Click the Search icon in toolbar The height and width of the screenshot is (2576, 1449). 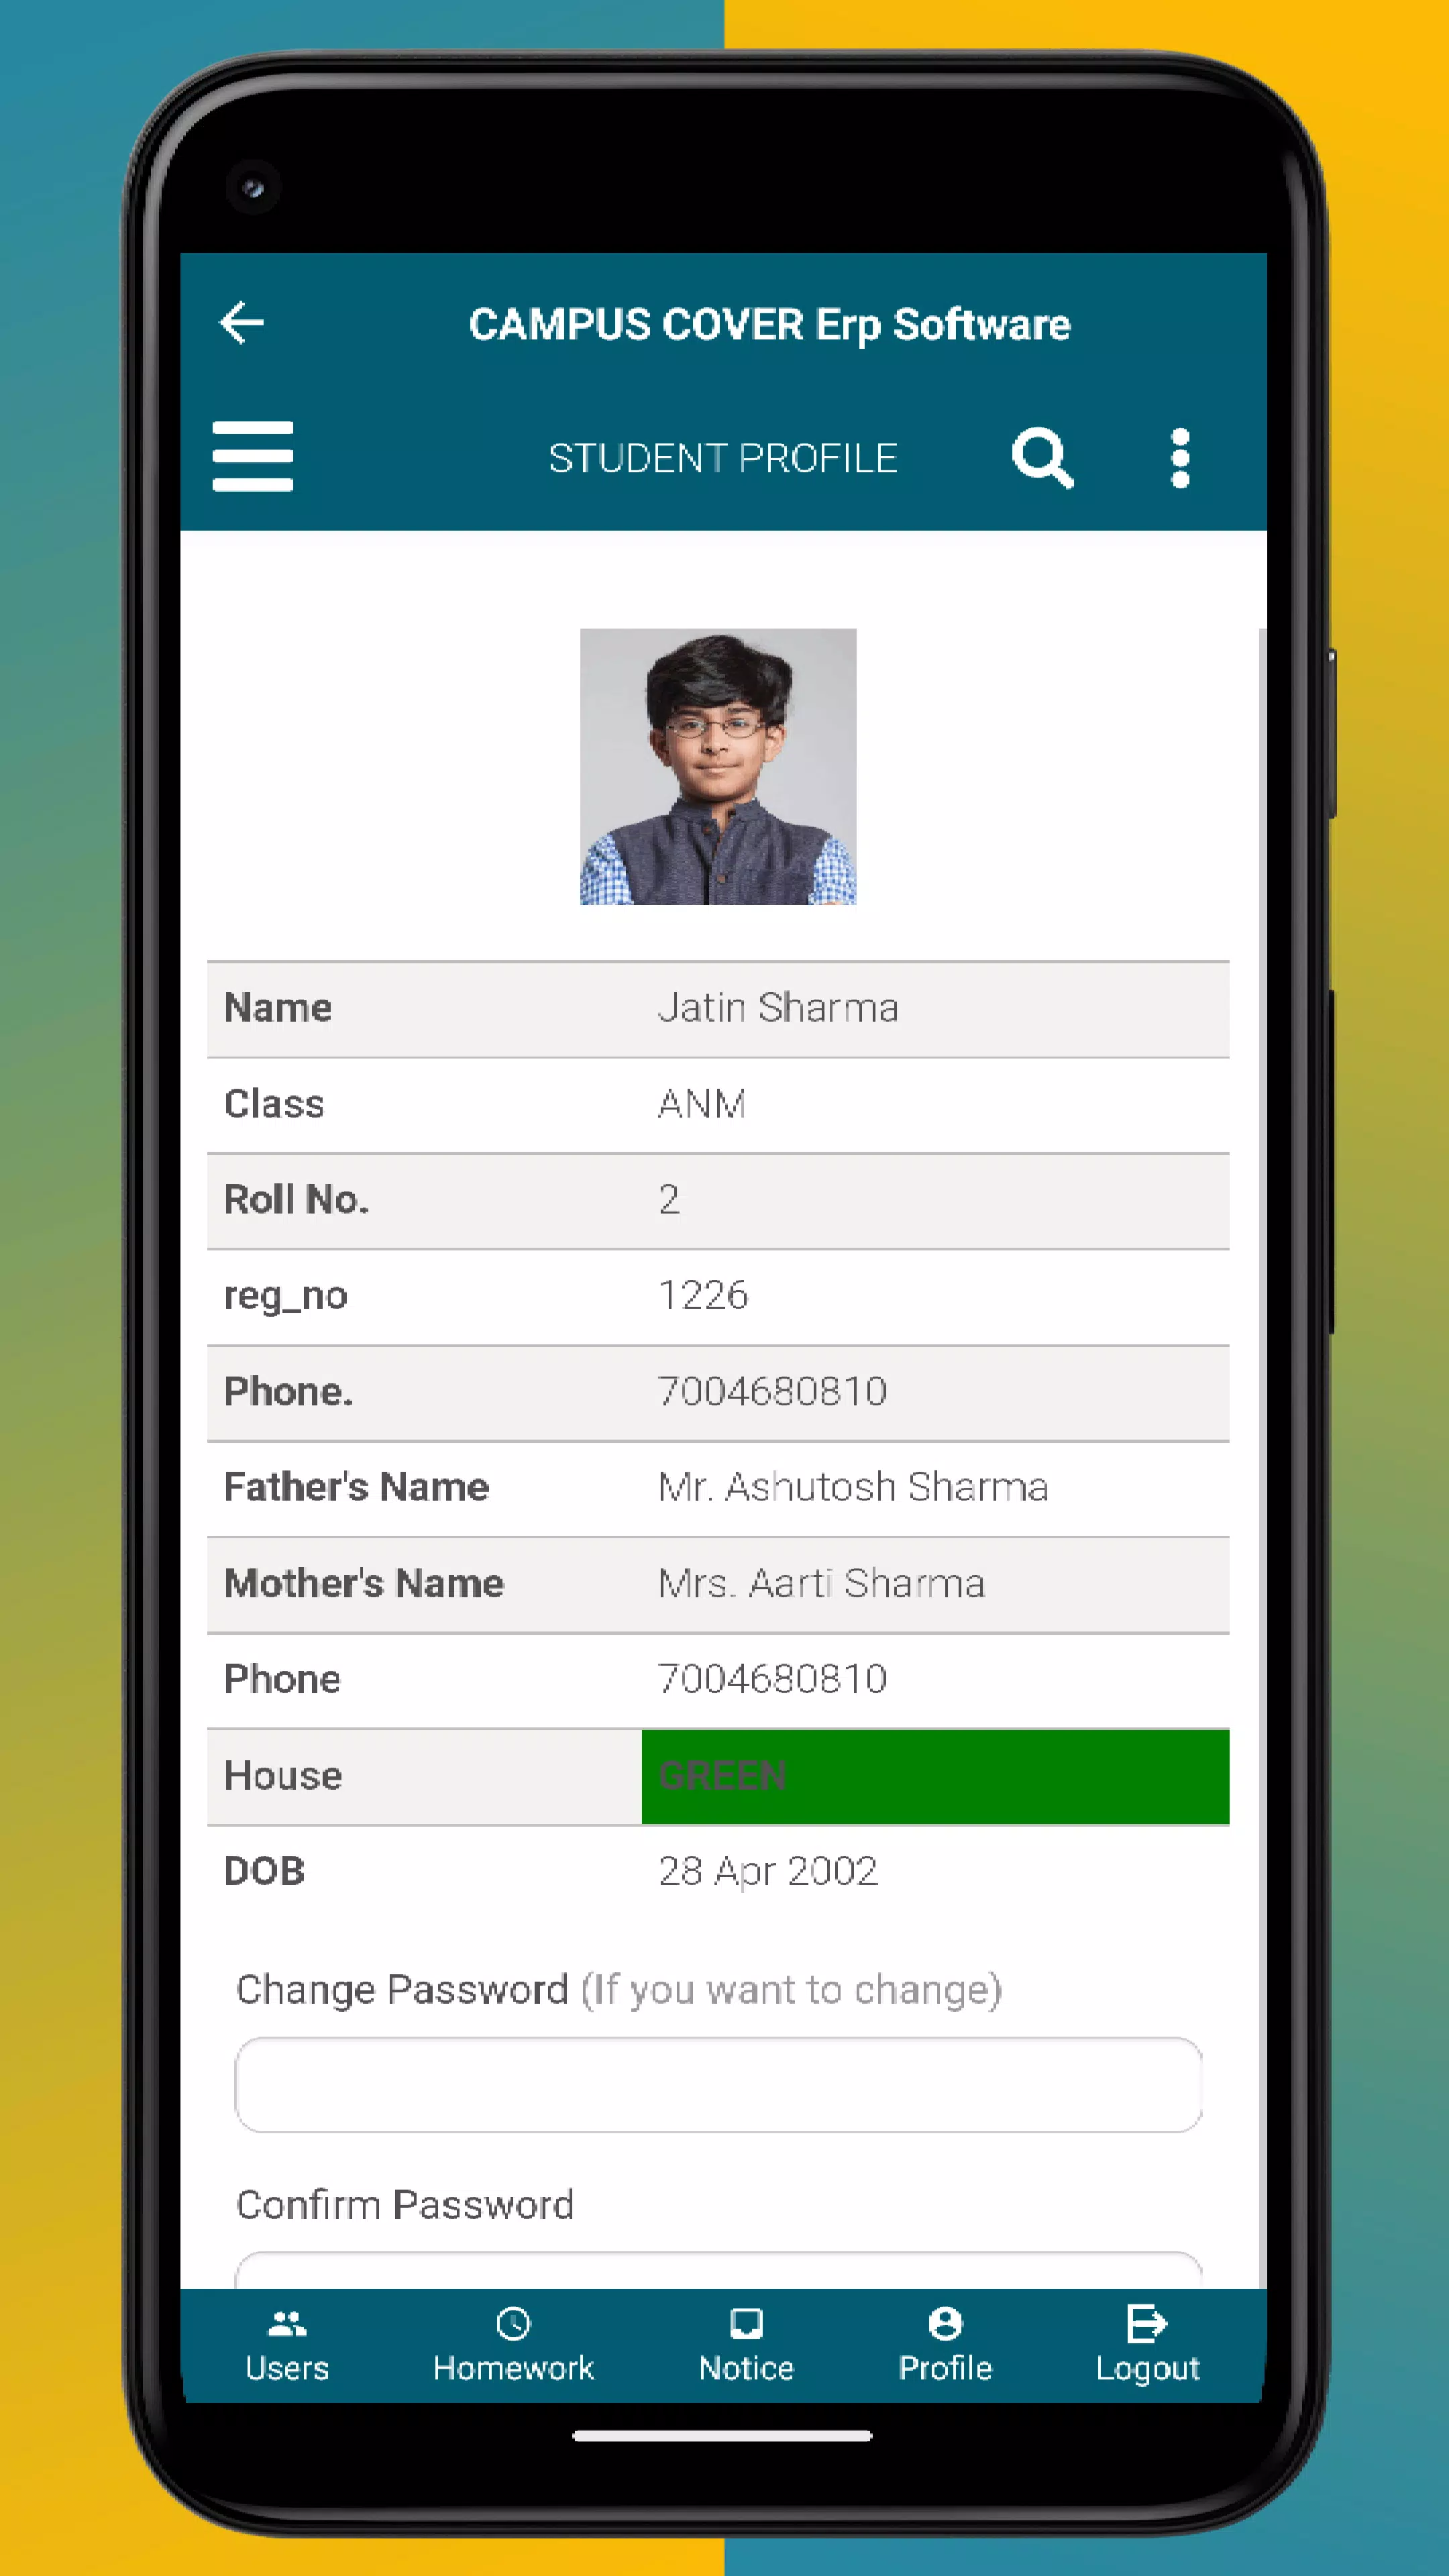(x=1046, y=456)
